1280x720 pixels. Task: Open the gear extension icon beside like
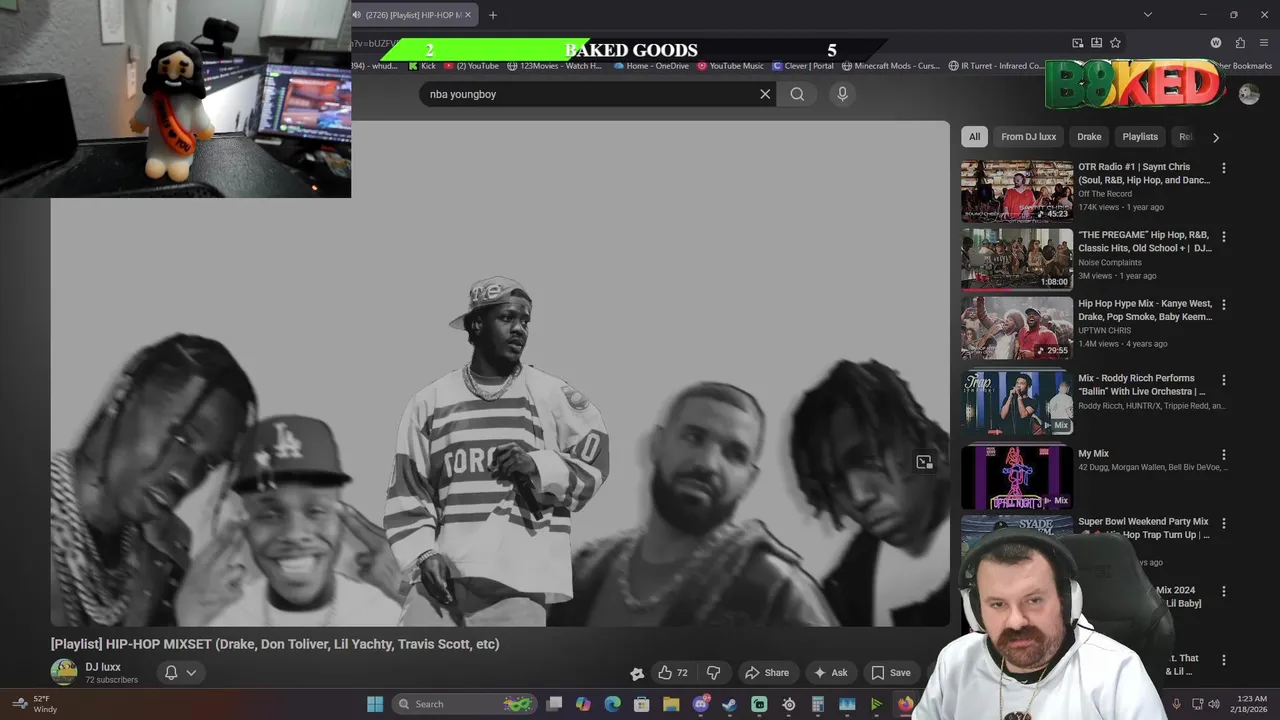637,673
